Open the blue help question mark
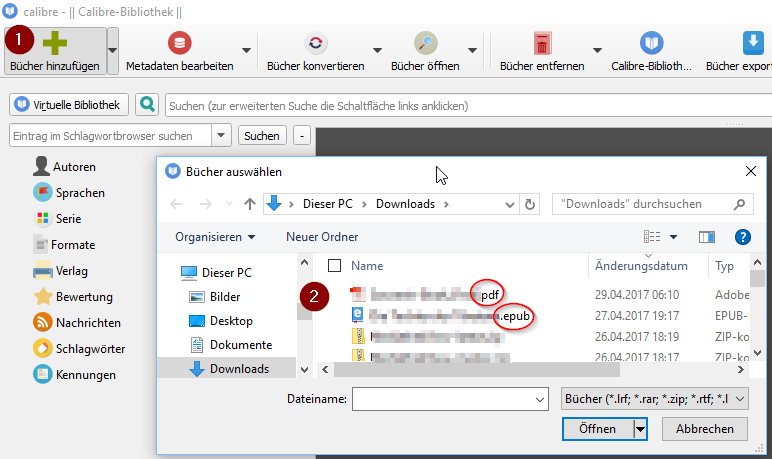This screenshot has width=772, height=459. (742, 237)
